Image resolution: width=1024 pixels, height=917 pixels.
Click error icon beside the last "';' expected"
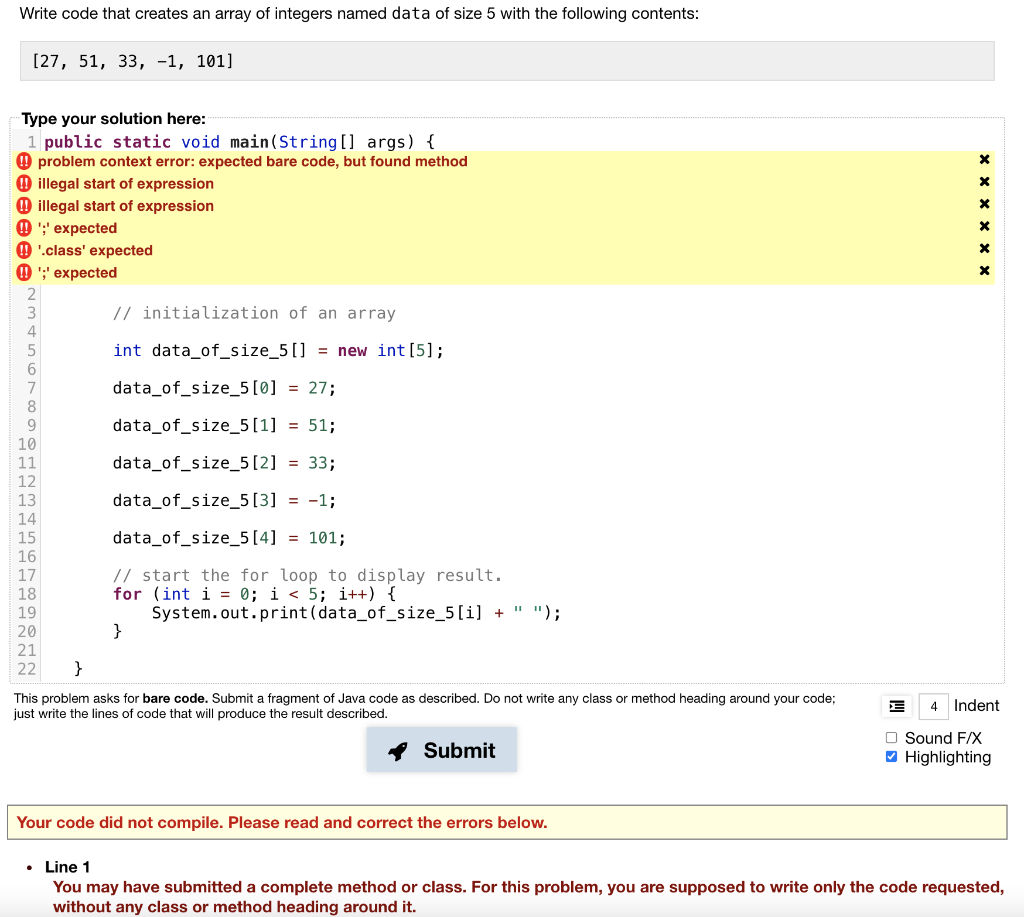tap(24, 272)
